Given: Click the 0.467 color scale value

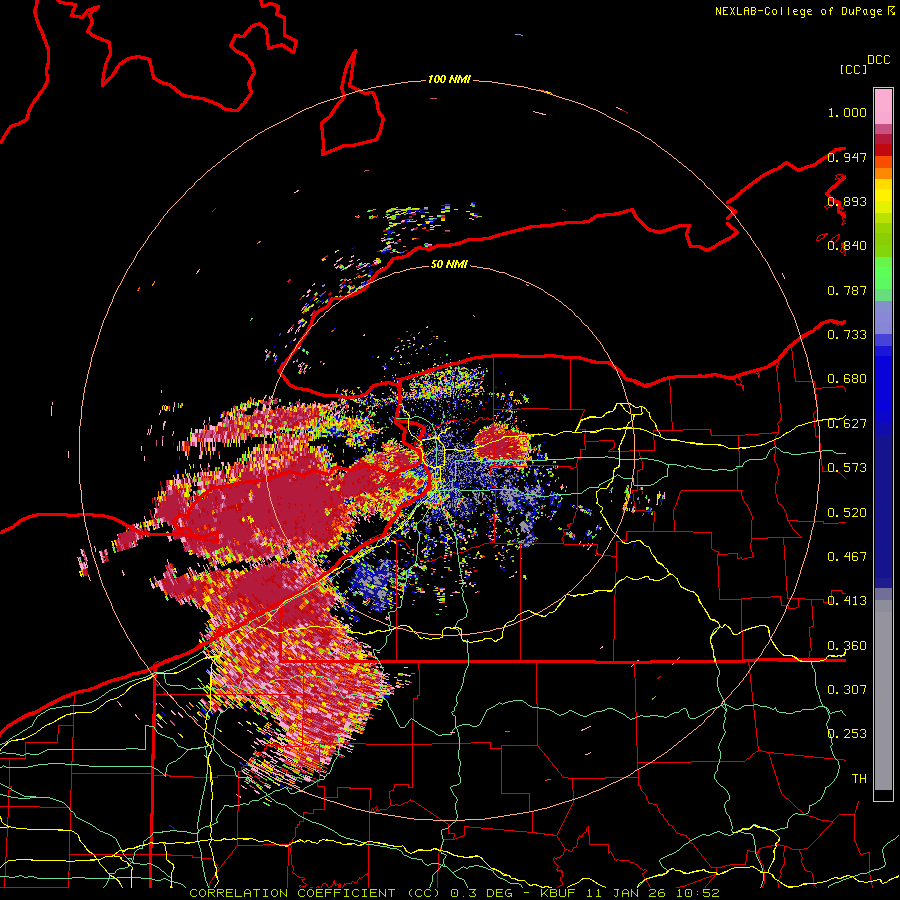Looking at the screenshot, I should (x=847, y=557).
